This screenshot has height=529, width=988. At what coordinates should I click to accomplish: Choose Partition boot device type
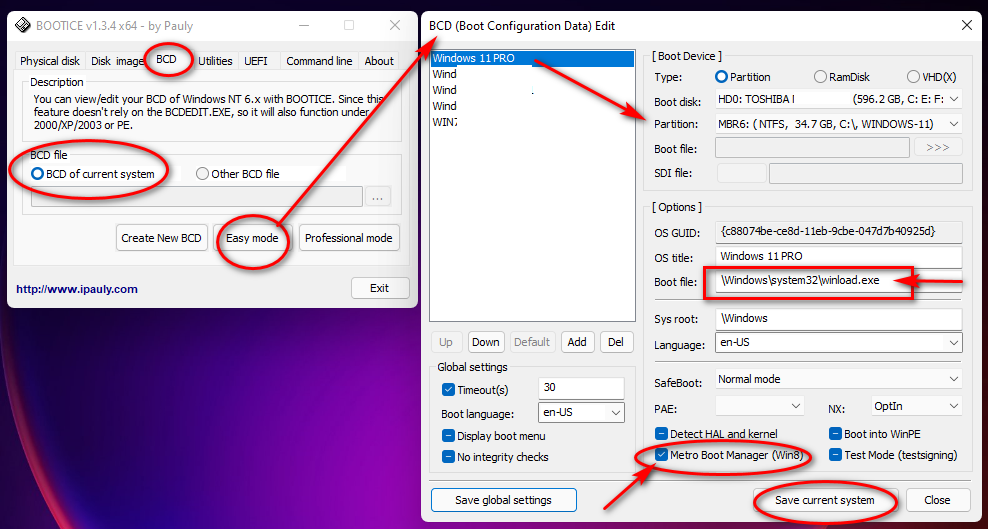coord(743,77)
